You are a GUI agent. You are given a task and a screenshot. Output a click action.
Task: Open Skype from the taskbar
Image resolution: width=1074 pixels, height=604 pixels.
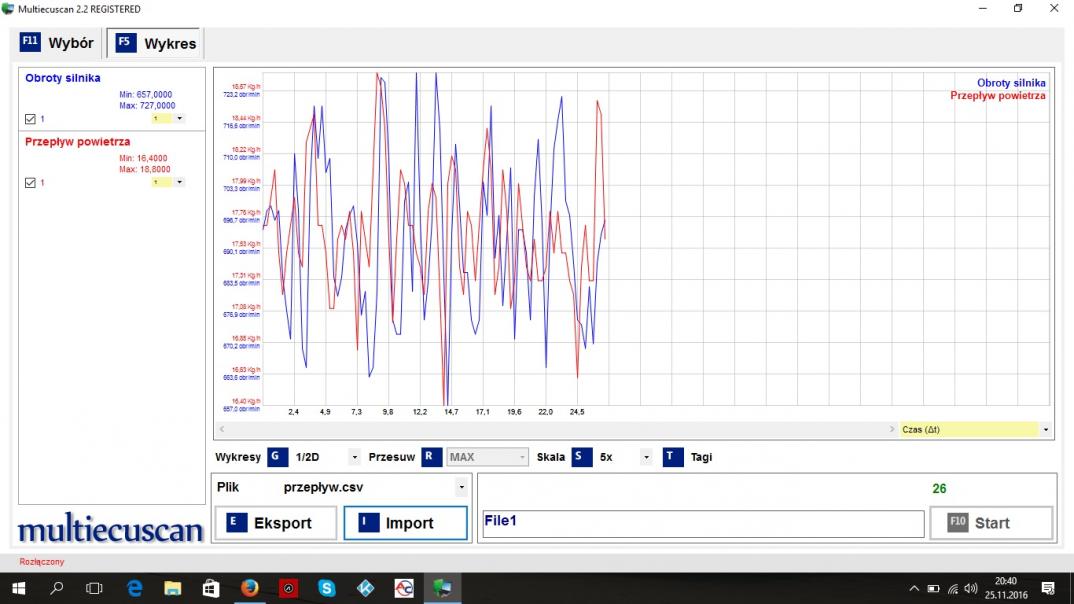click(327, 588)
